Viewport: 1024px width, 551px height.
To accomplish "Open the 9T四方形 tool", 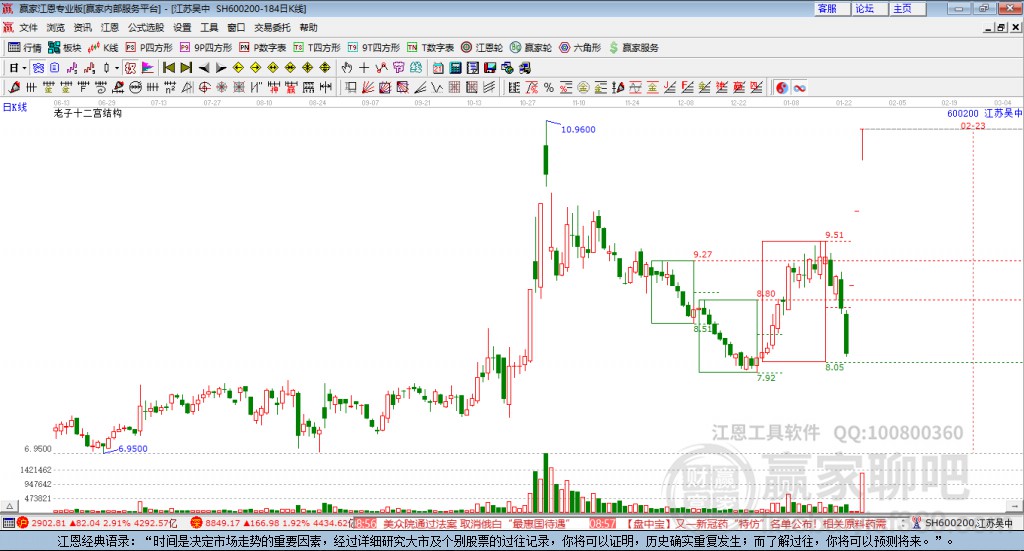I will (374, 48).
